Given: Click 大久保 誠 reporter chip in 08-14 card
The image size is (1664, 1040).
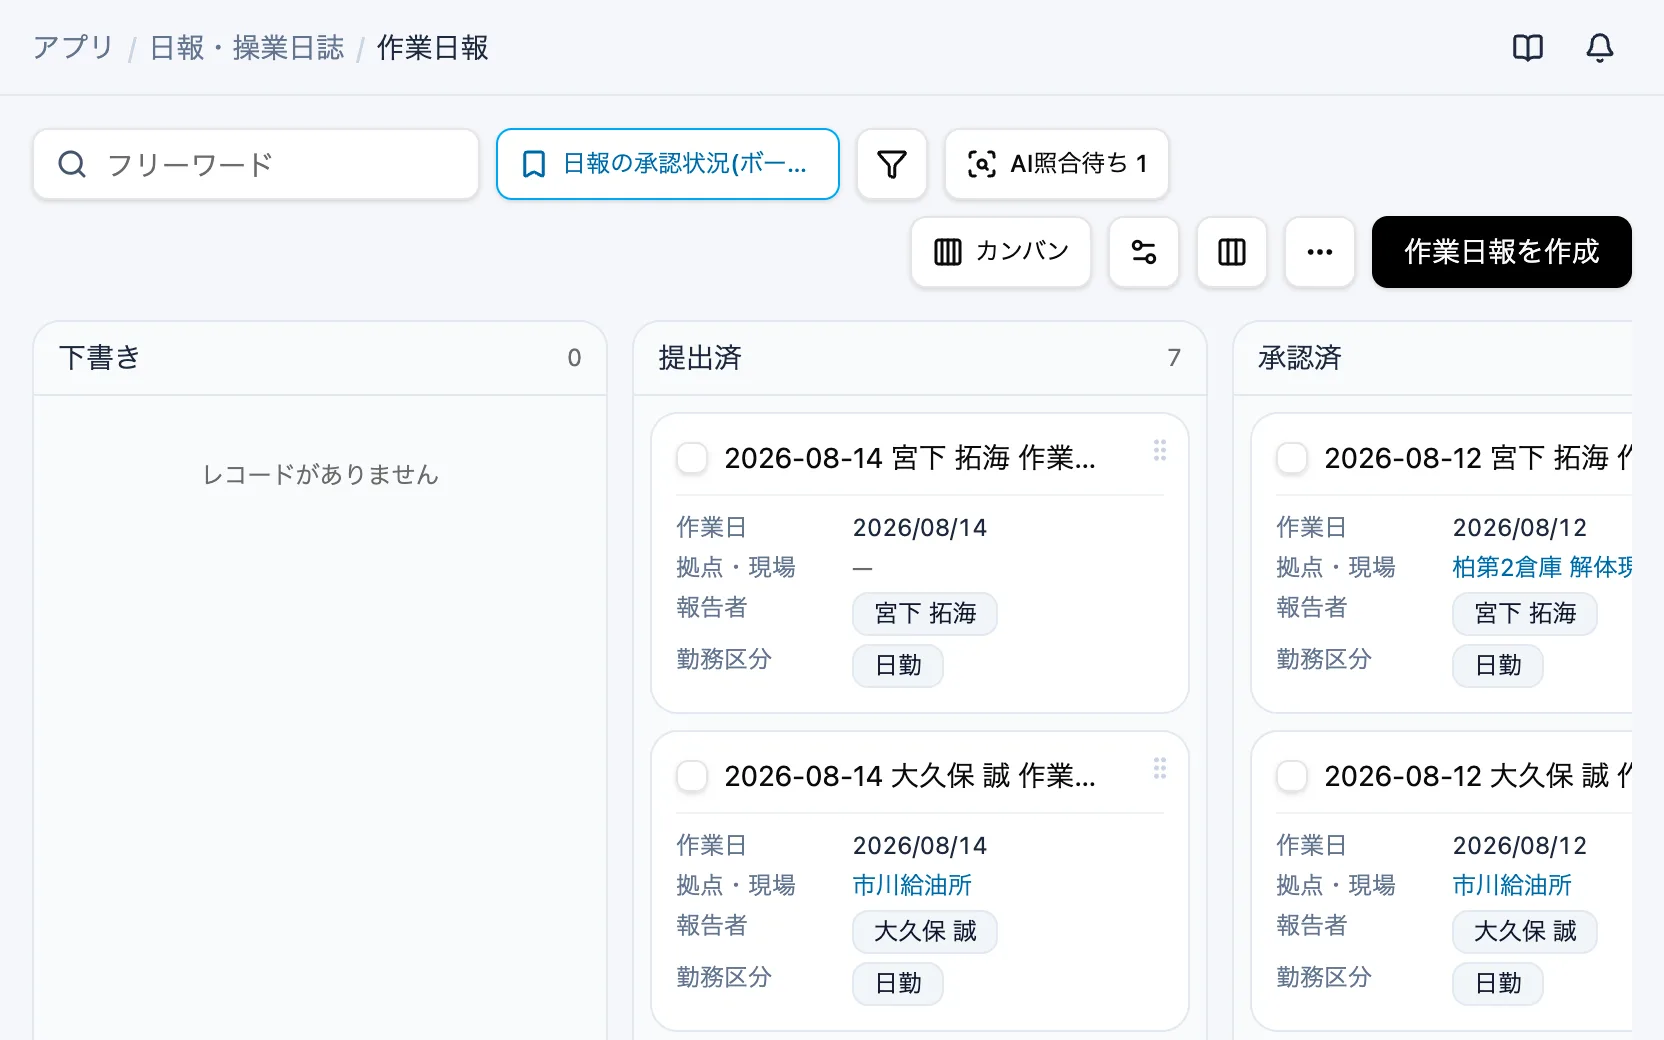Looking at the screenshot, I should (925, 932).
